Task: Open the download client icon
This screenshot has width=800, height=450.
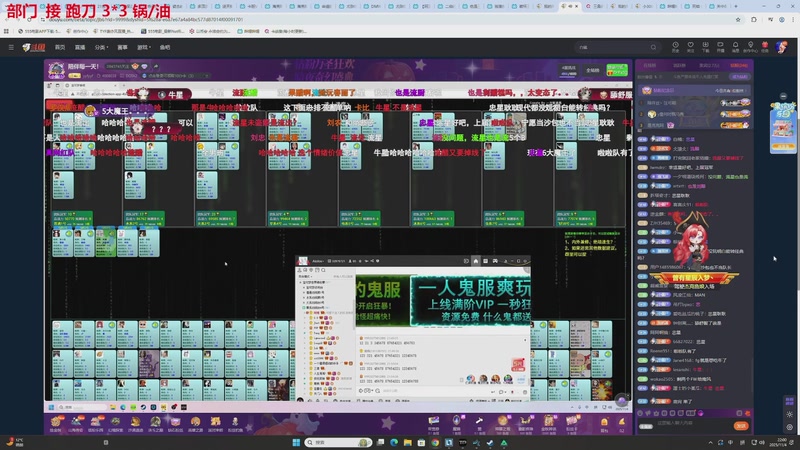Action: point(705,47)
